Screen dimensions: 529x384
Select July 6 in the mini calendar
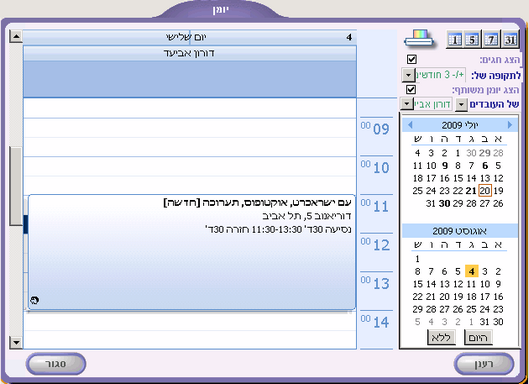[x=485, y=165]
